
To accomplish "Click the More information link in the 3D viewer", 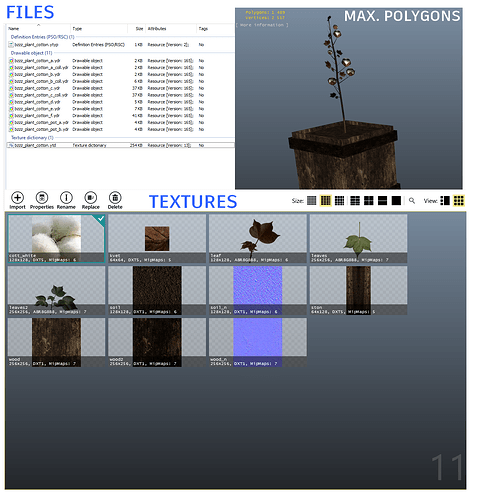I will click(x=262, y=25).
